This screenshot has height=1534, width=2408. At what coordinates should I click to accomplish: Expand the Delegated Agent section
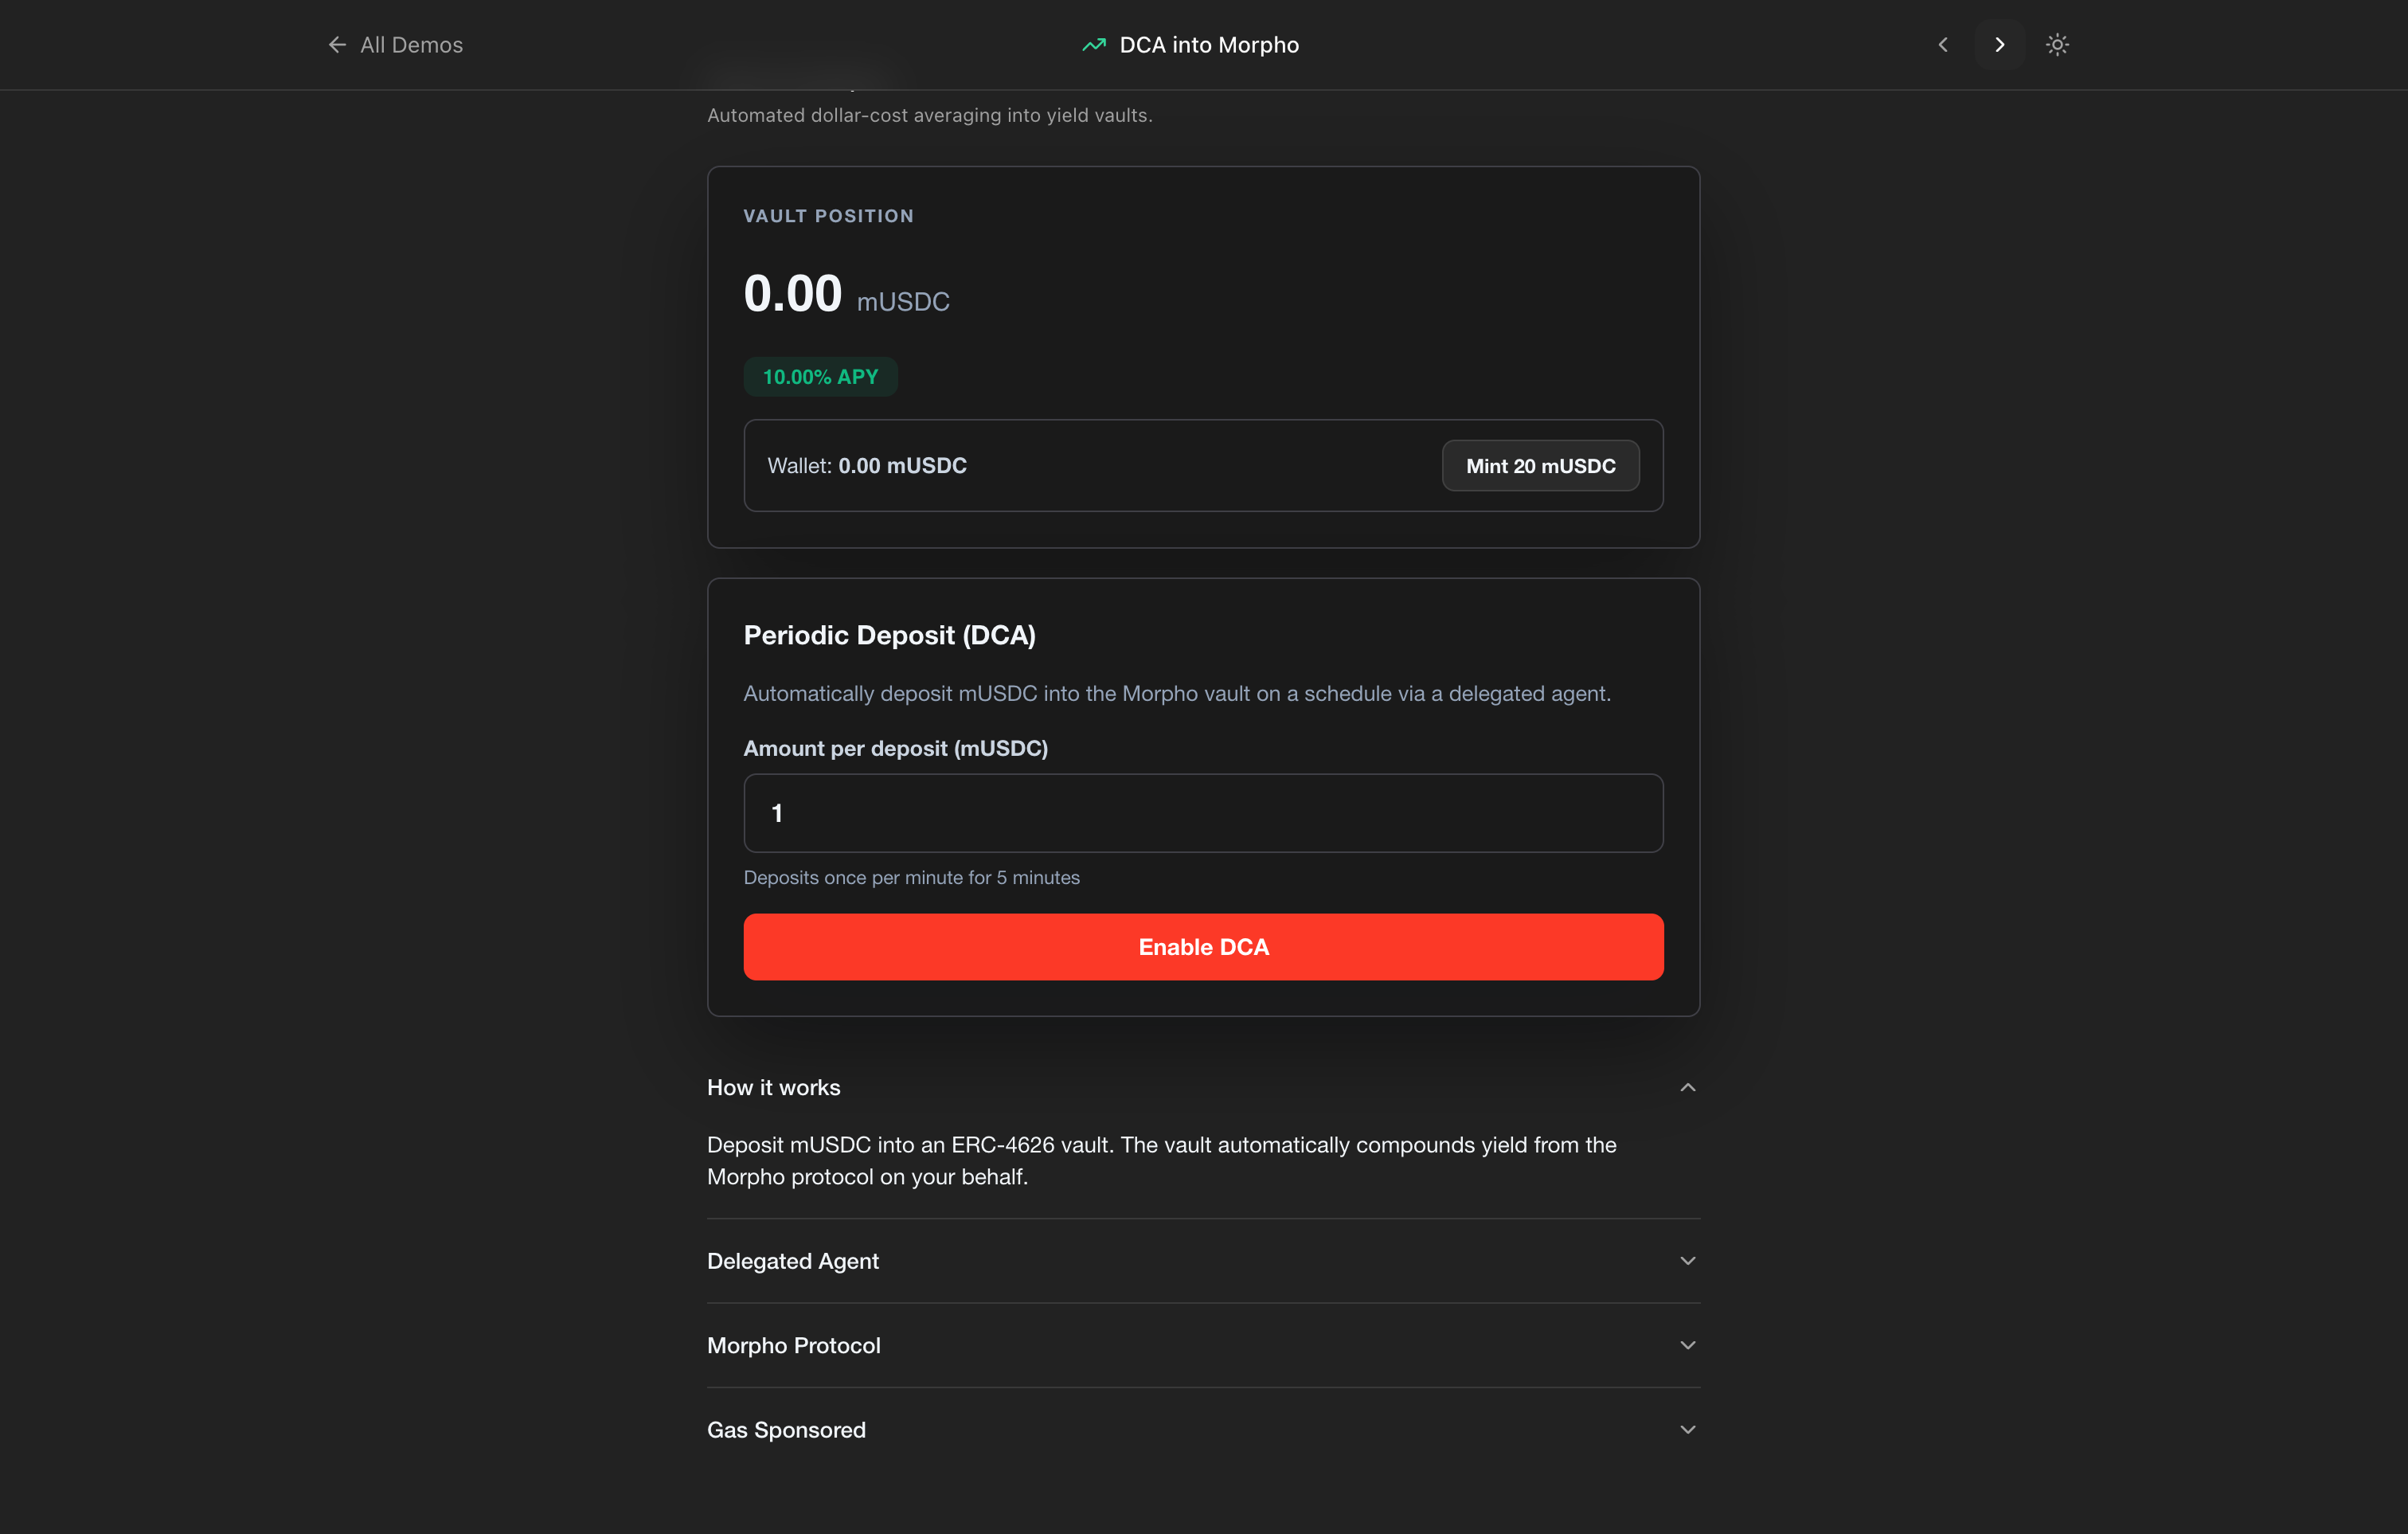pos(793,1261)
